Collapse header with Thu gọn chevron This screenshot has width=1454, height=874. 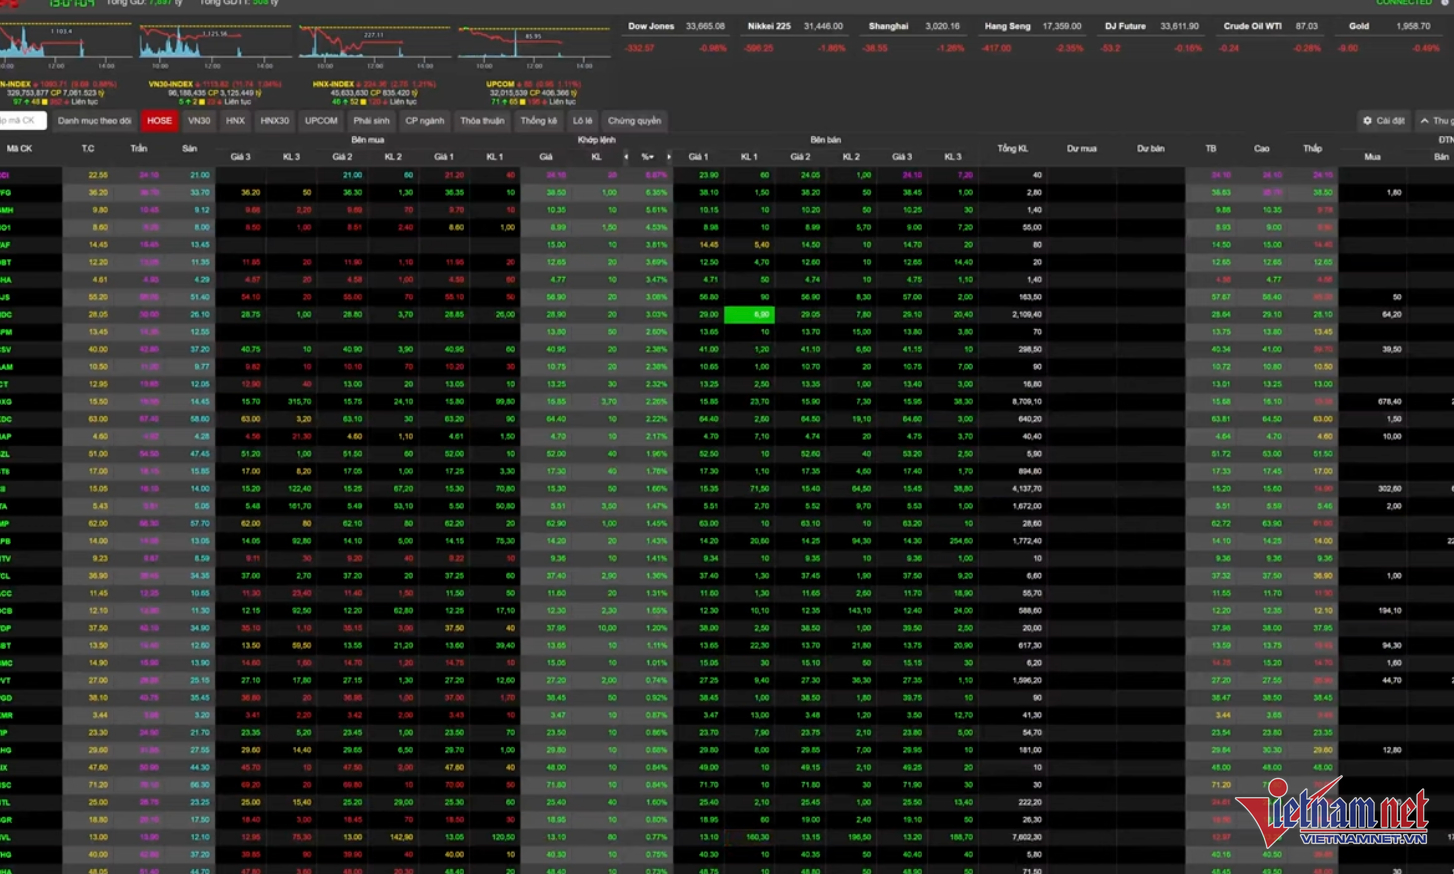click(x=1436, y=121)
